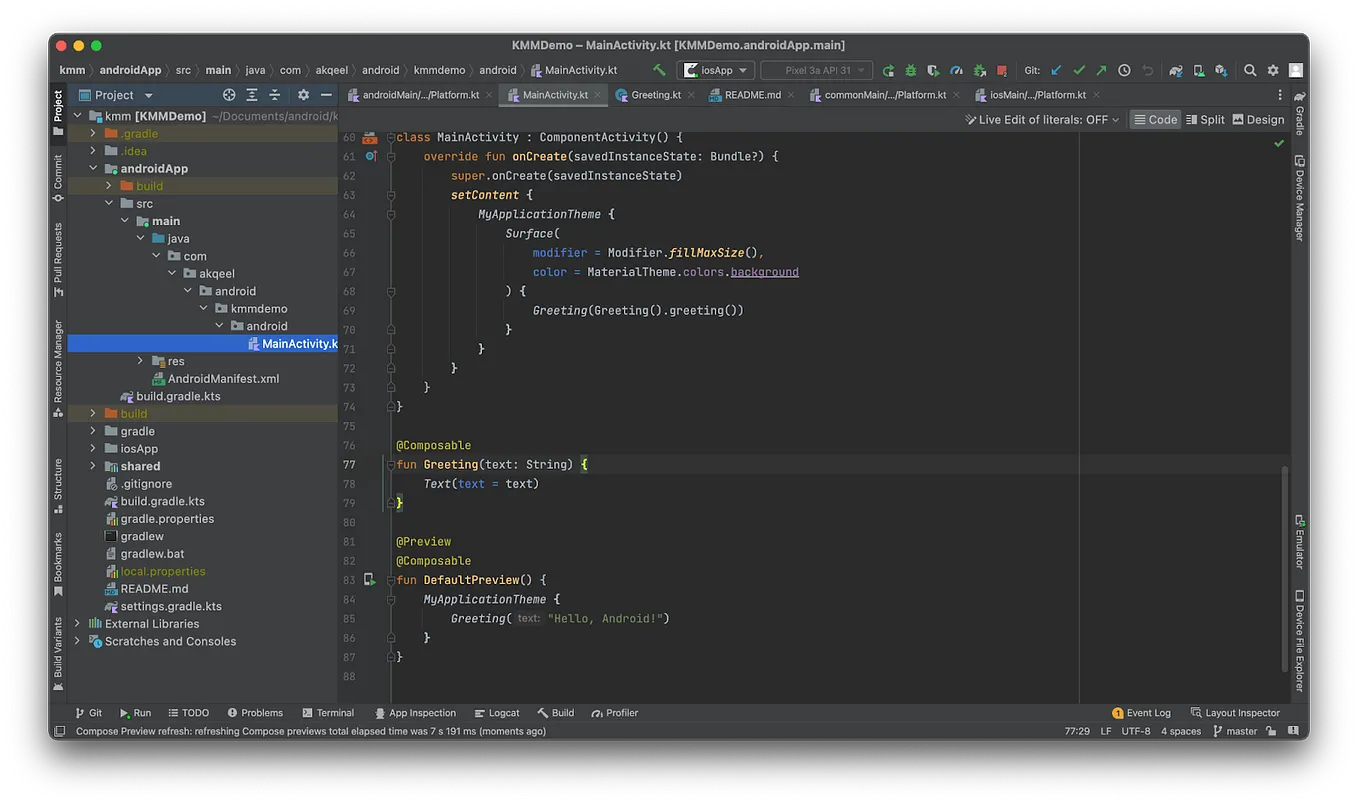Stop the running application
This screenshot has width=1358, height=805.
pyautogui.click(x=1003, y=70)
